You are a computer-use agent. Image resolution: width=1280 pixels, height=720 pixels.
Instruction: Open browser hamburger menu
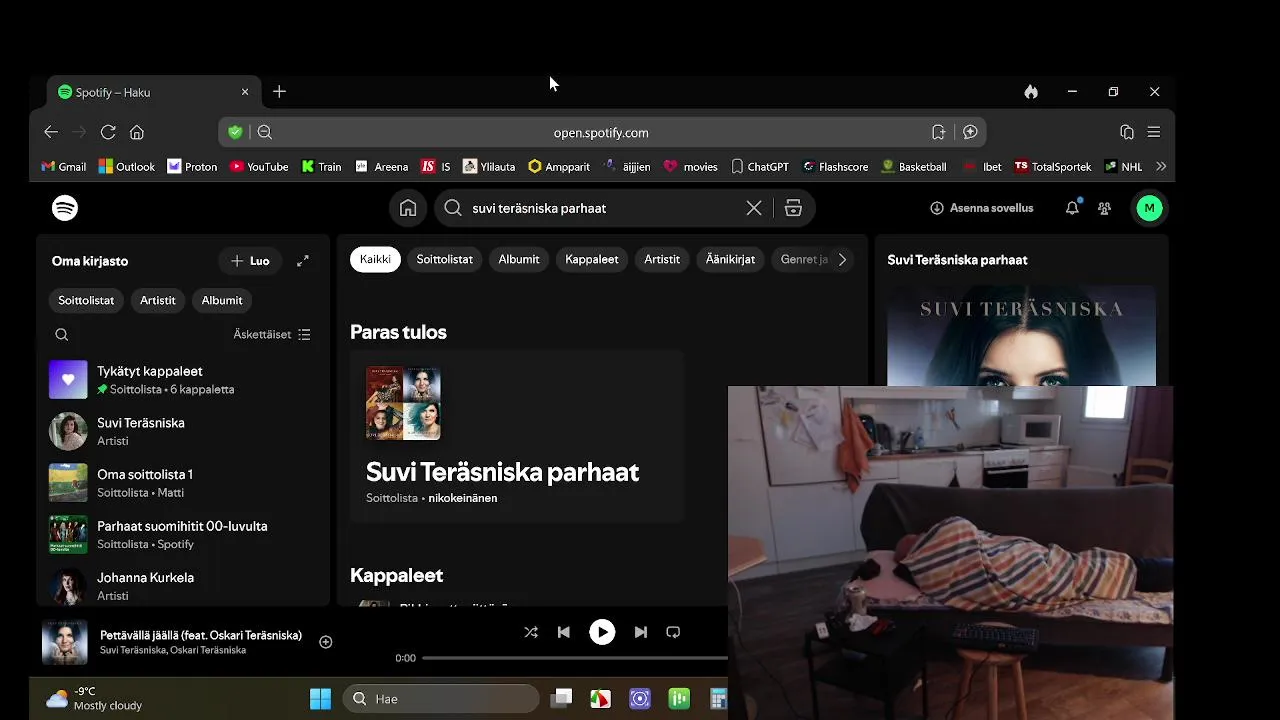[1154, 132]
